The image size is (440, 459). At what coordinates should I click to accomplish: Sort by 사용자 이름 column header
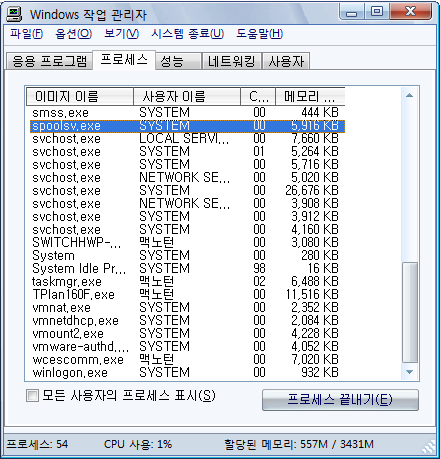[187, 97]
